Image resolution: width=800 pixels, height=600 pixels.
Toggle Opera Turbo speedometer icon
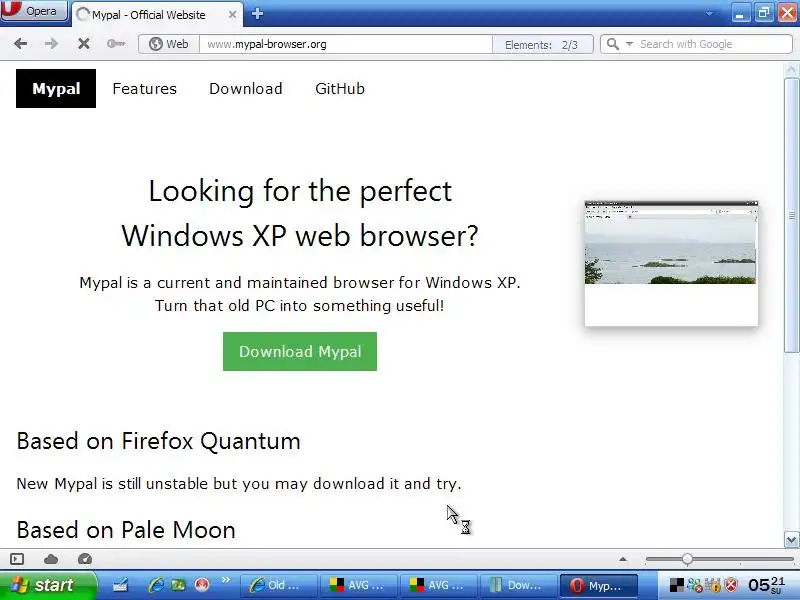85,559
